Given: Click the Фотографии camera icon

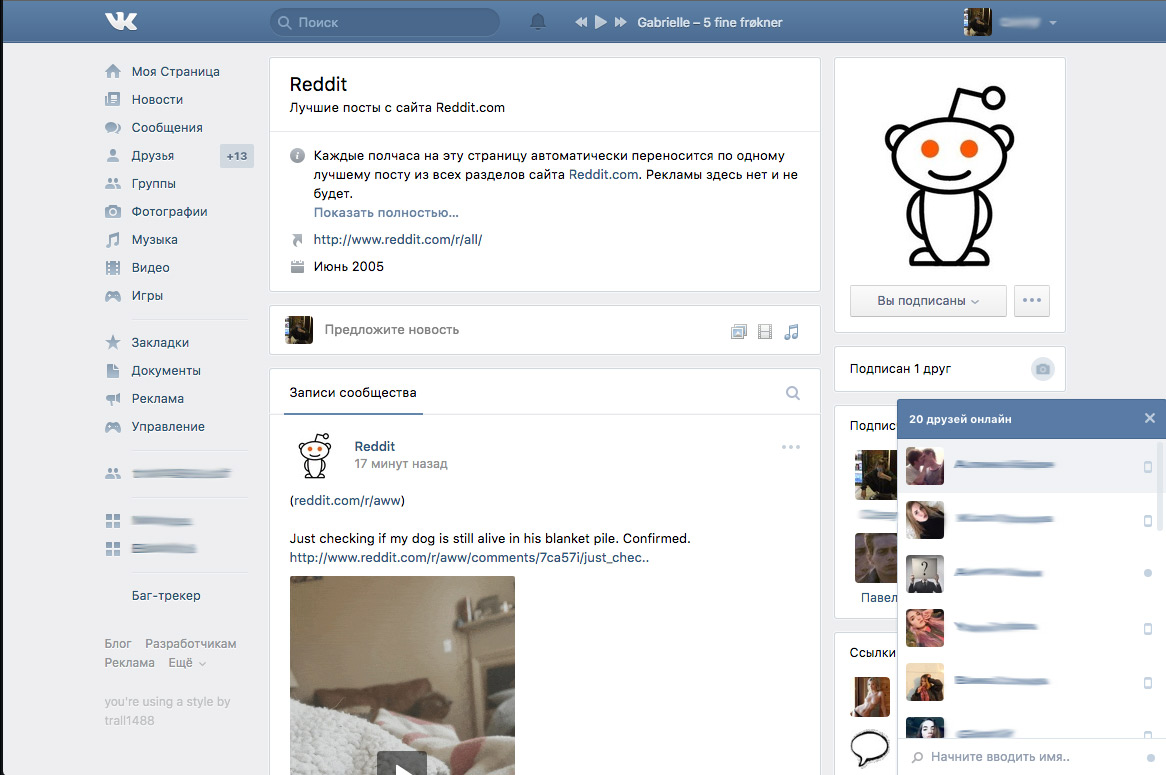Looking at the screenshot, I should click(x=113, y=211).
